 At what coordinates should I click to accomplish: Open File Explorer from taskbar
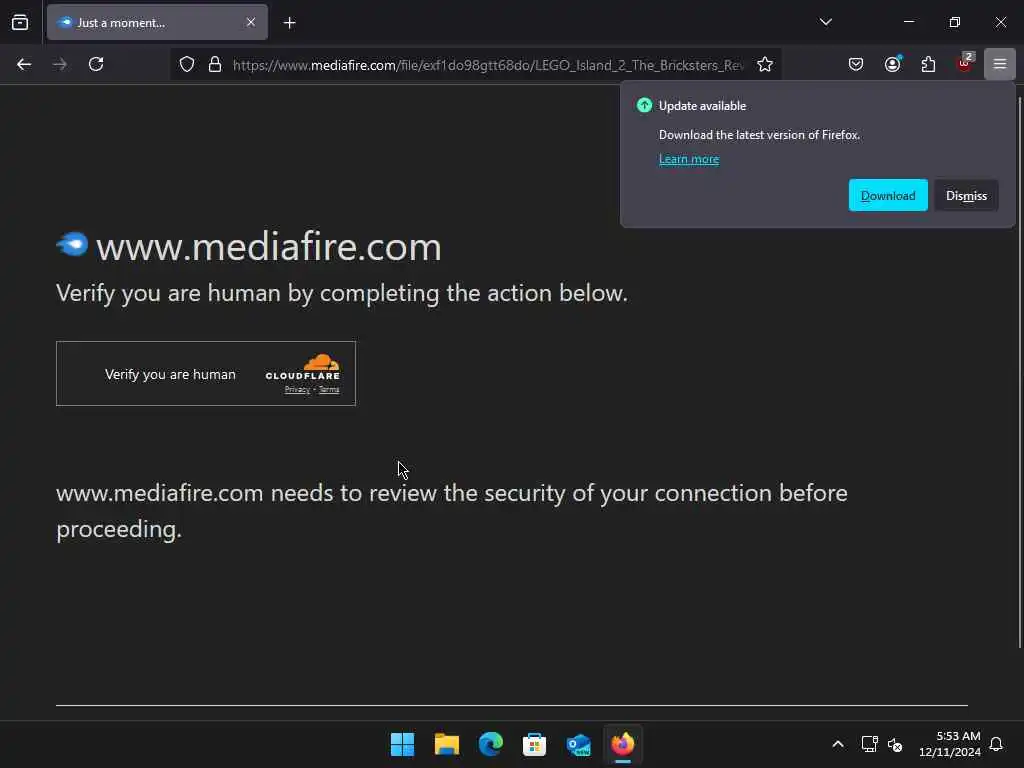[x=447, y=744]
